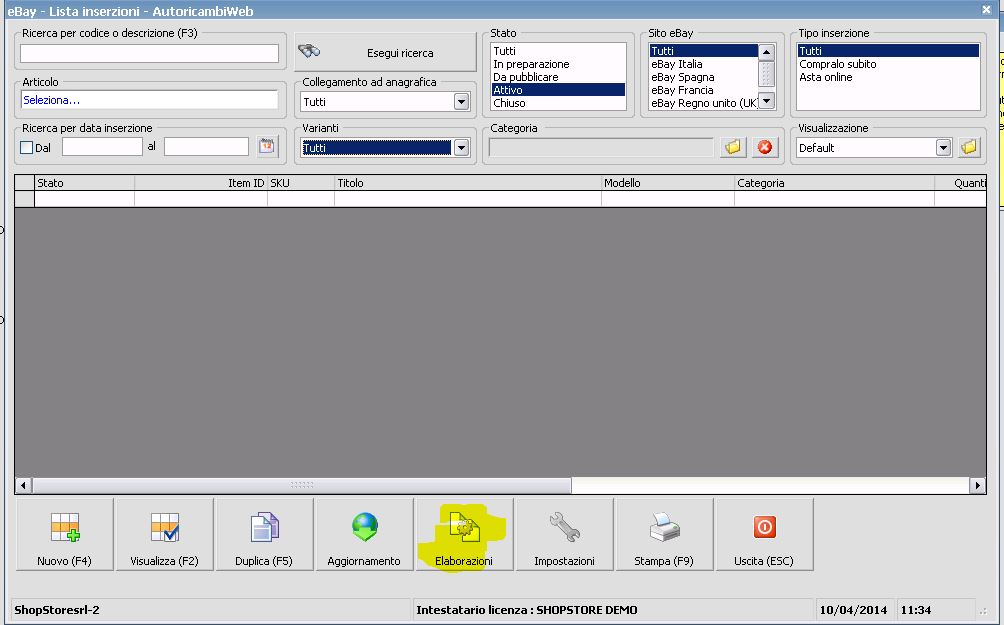
Task: Click the 'al' end date field
Action: coord(206,147)
